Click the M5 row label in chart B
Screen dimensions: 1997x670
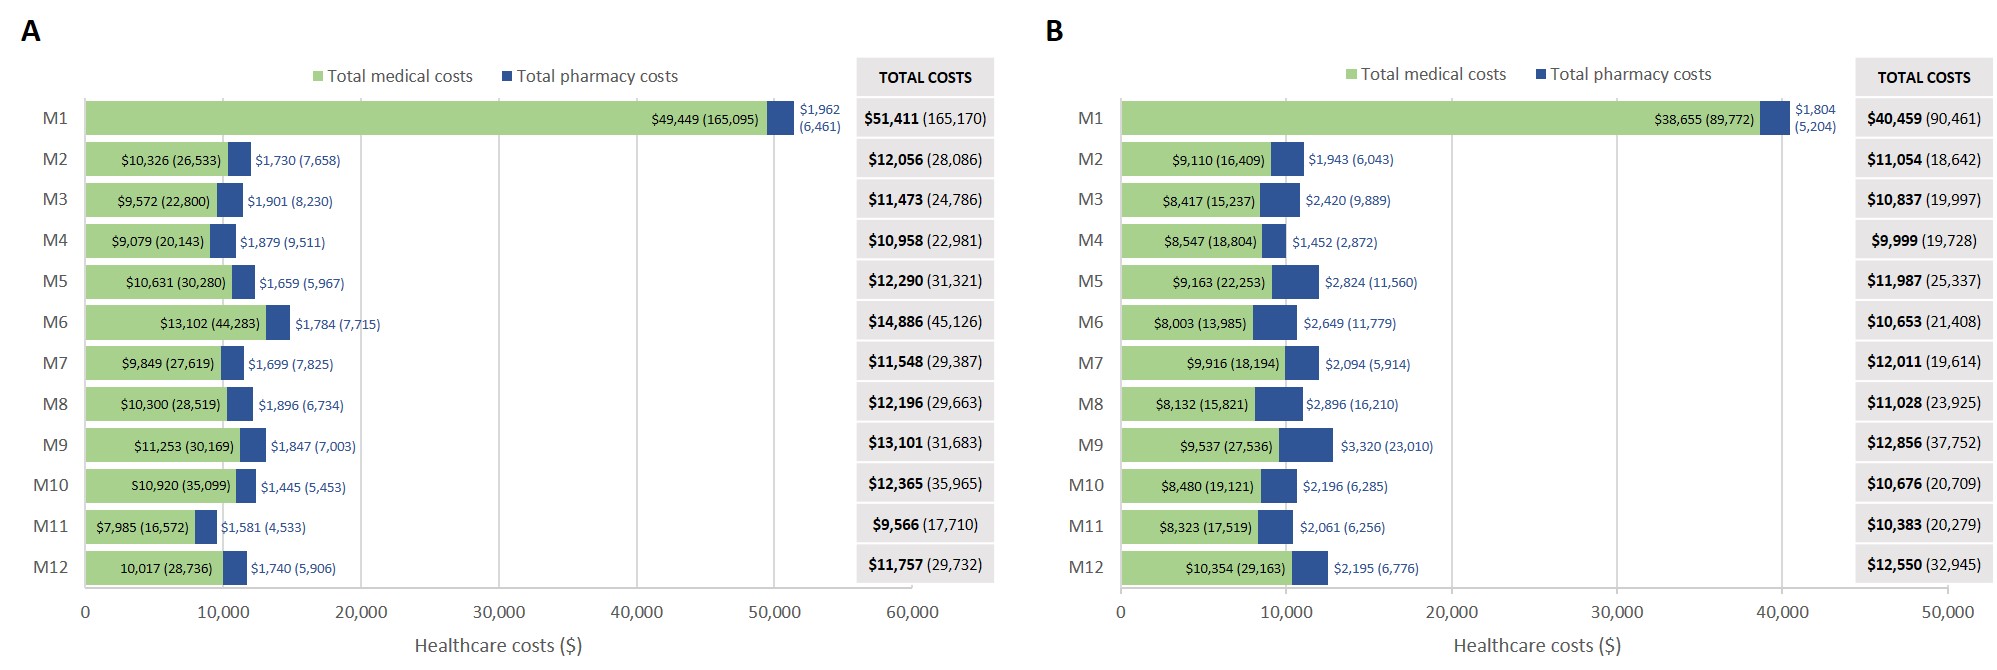point(1090,281)
